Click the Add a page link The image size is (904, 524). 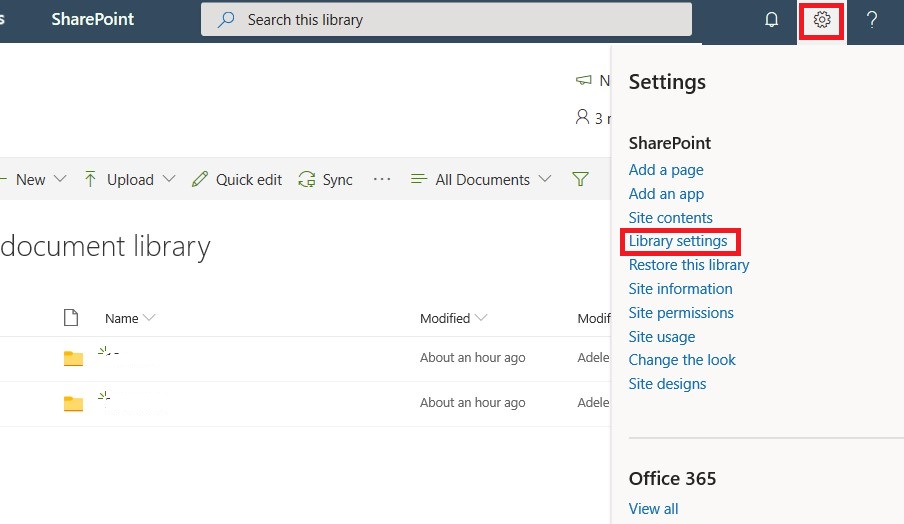666,170
